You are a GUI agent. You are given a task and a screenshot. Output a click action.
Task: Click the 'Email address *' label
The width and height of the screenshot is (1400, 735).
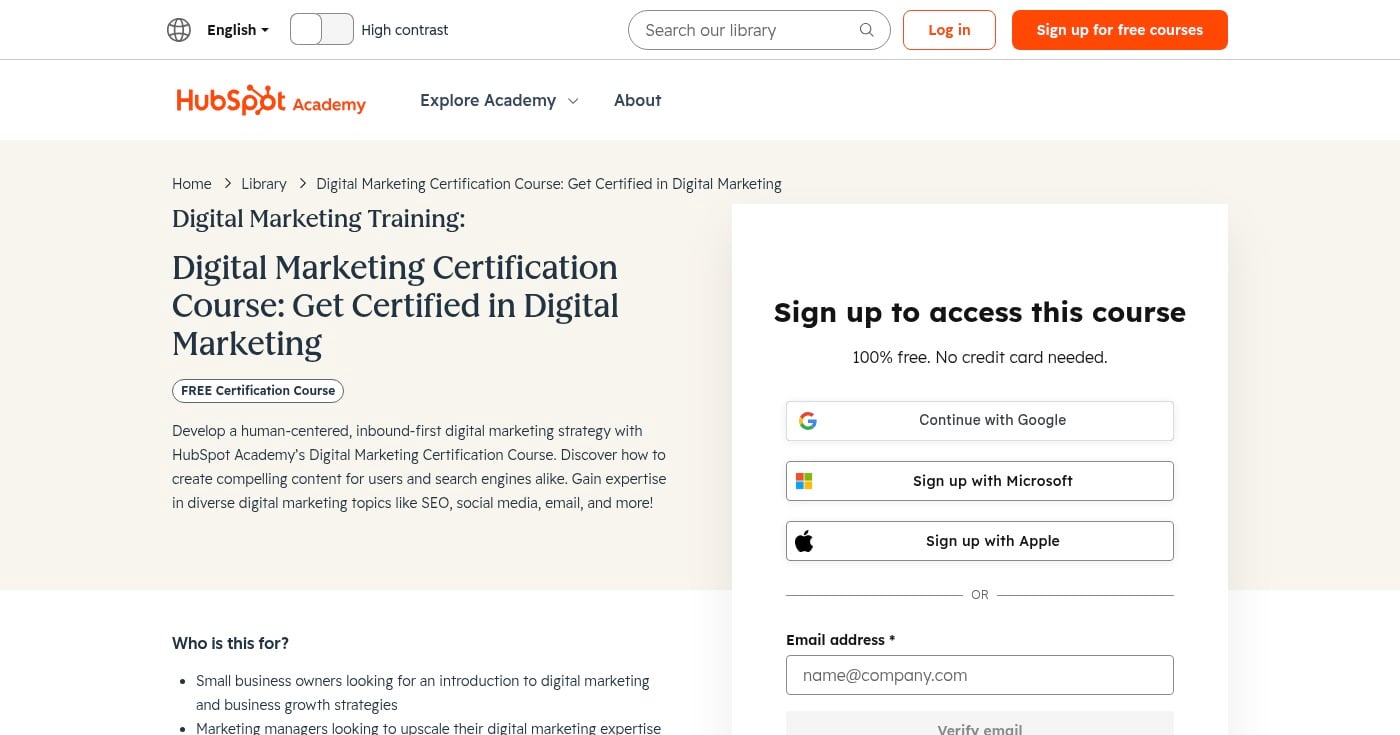(x=841, y=640)
